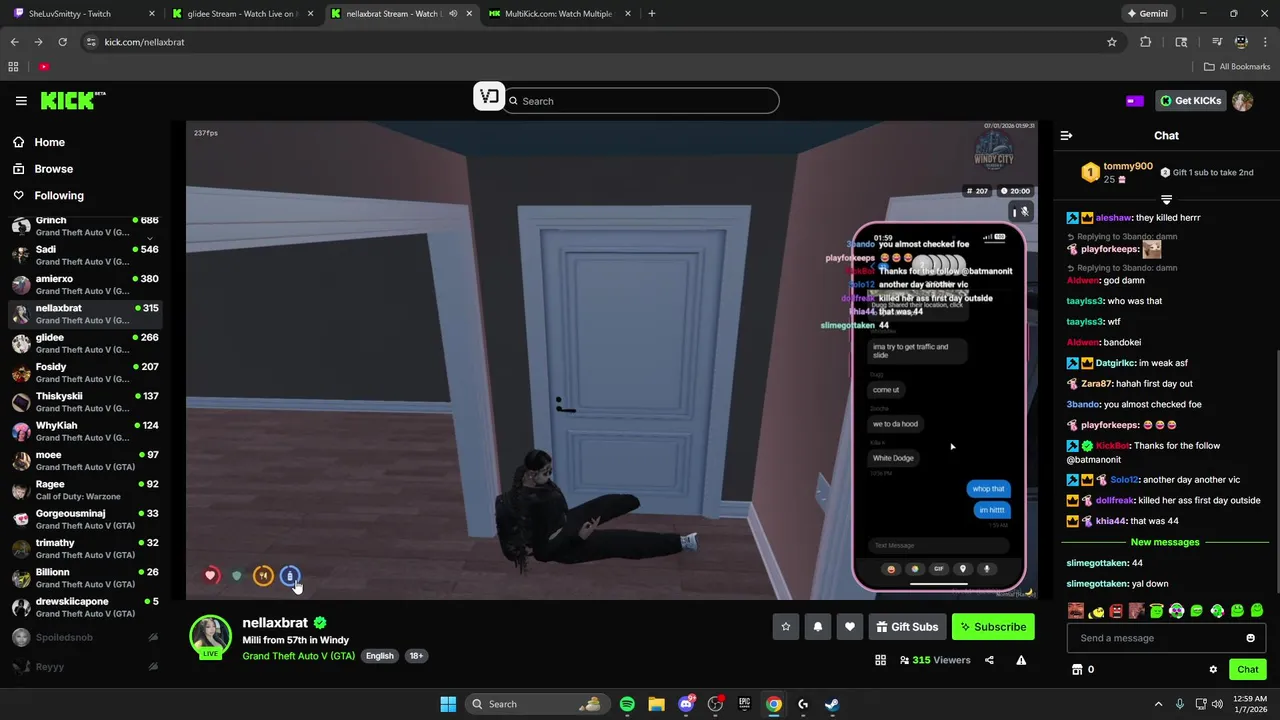The width and height of the screenshot is (1280, 720).
Task: Mute the nellaxbrat Stream tab audio
Action: [x=454, y=14]
